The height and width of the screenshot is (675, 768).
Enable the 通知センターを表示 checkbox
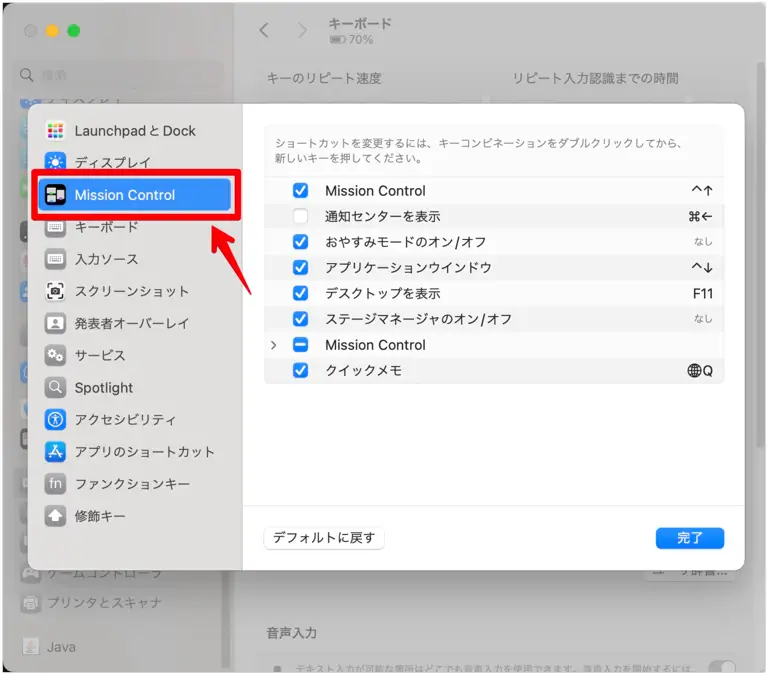(x=300, y=216)
